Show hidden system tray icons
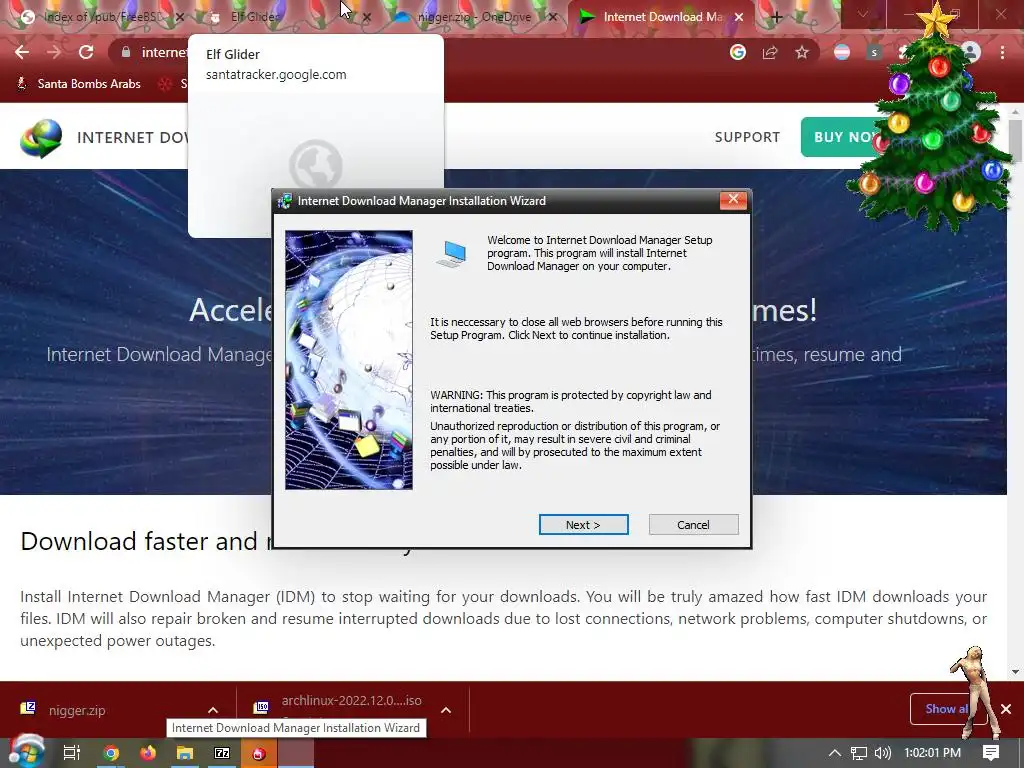Screen dimensions: 1024x768 835,753
